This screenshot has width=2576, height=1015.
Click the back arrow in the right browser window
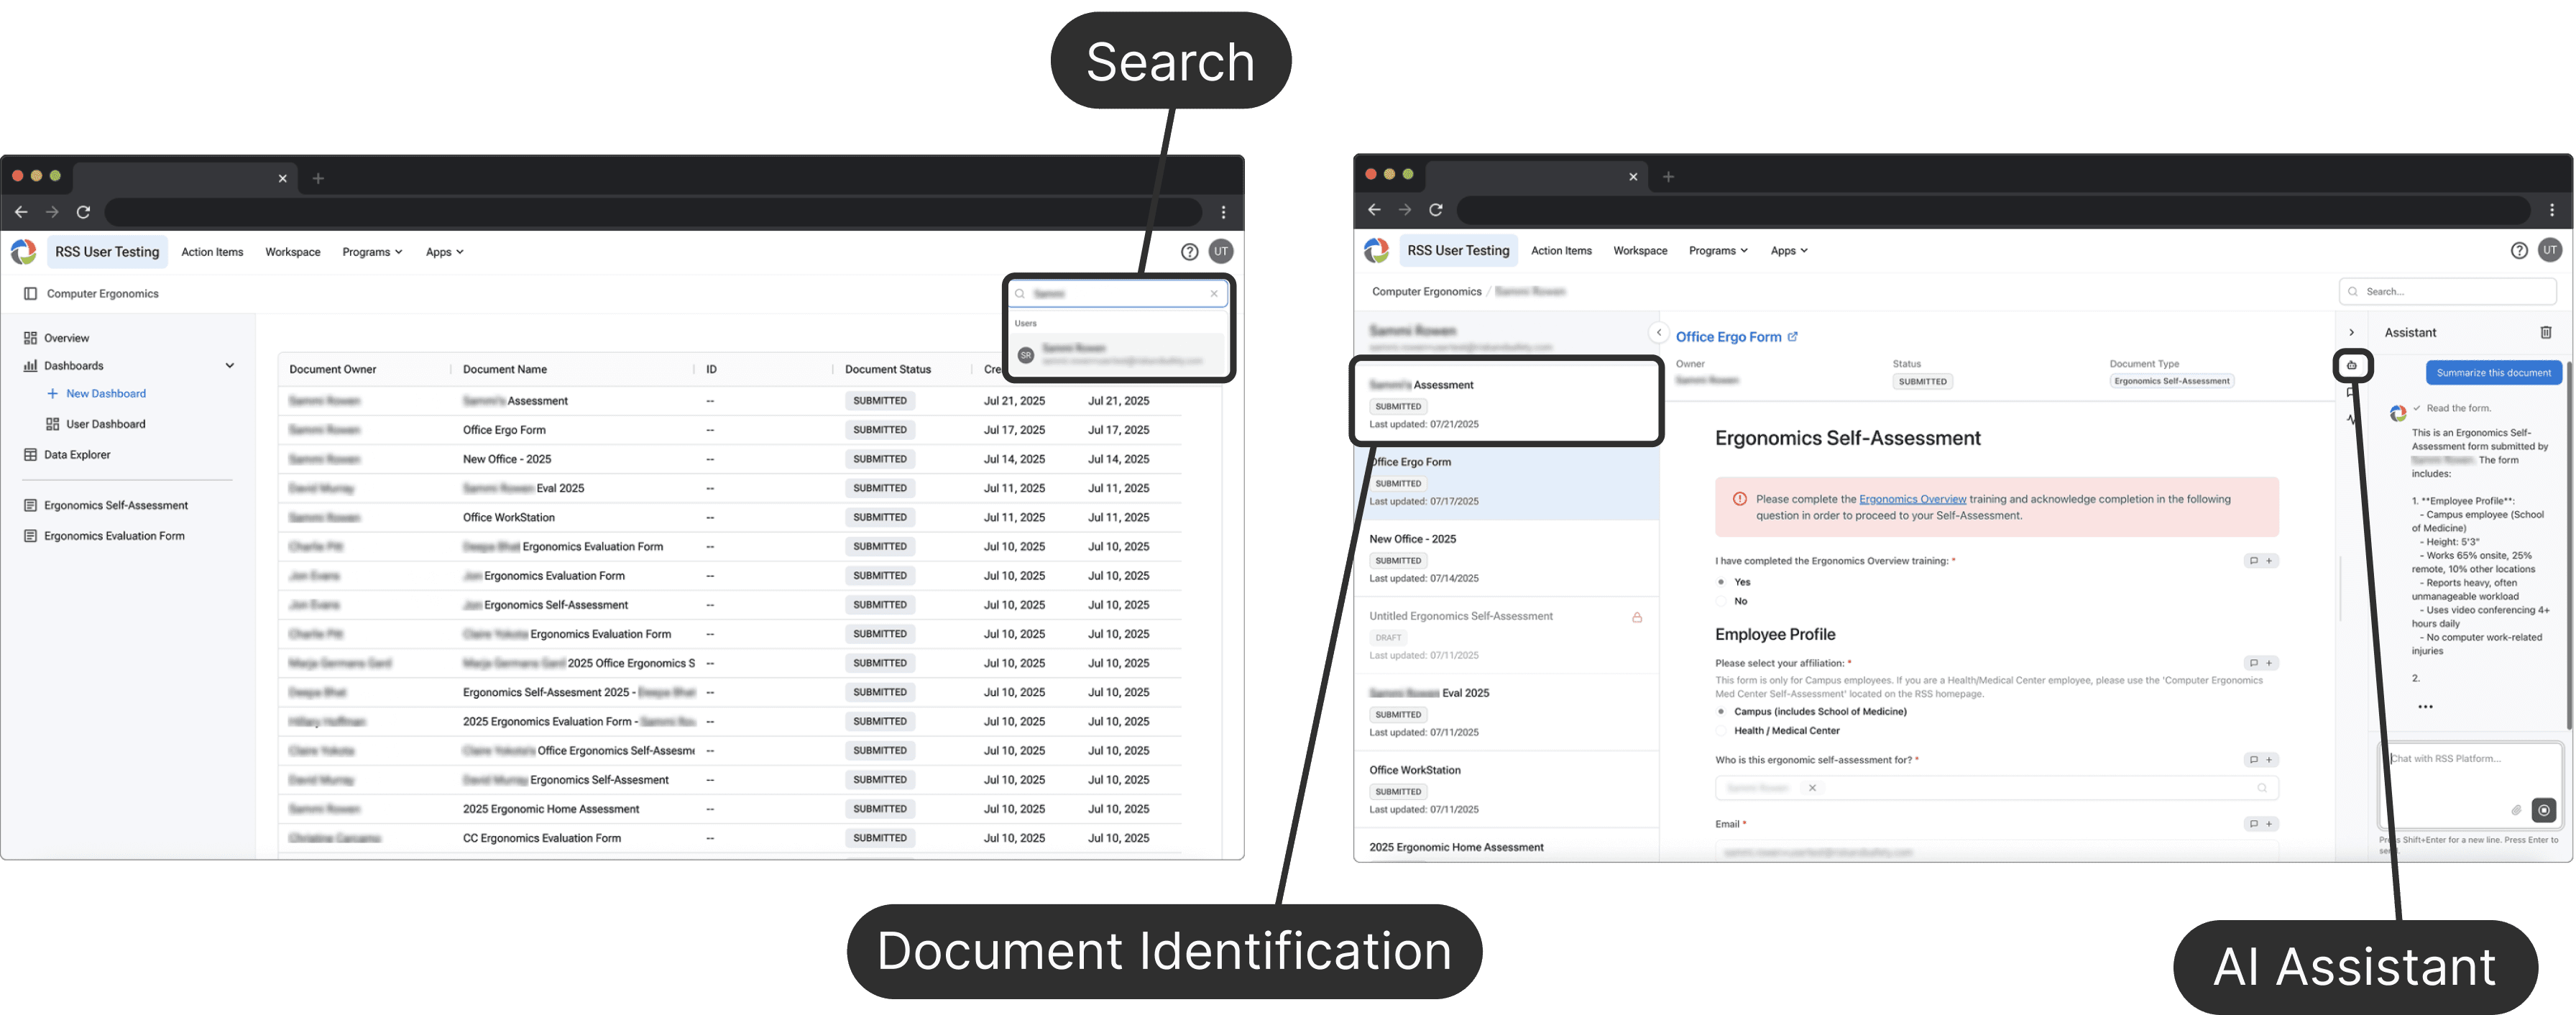pyautogui.click(x=1374, y=210)
